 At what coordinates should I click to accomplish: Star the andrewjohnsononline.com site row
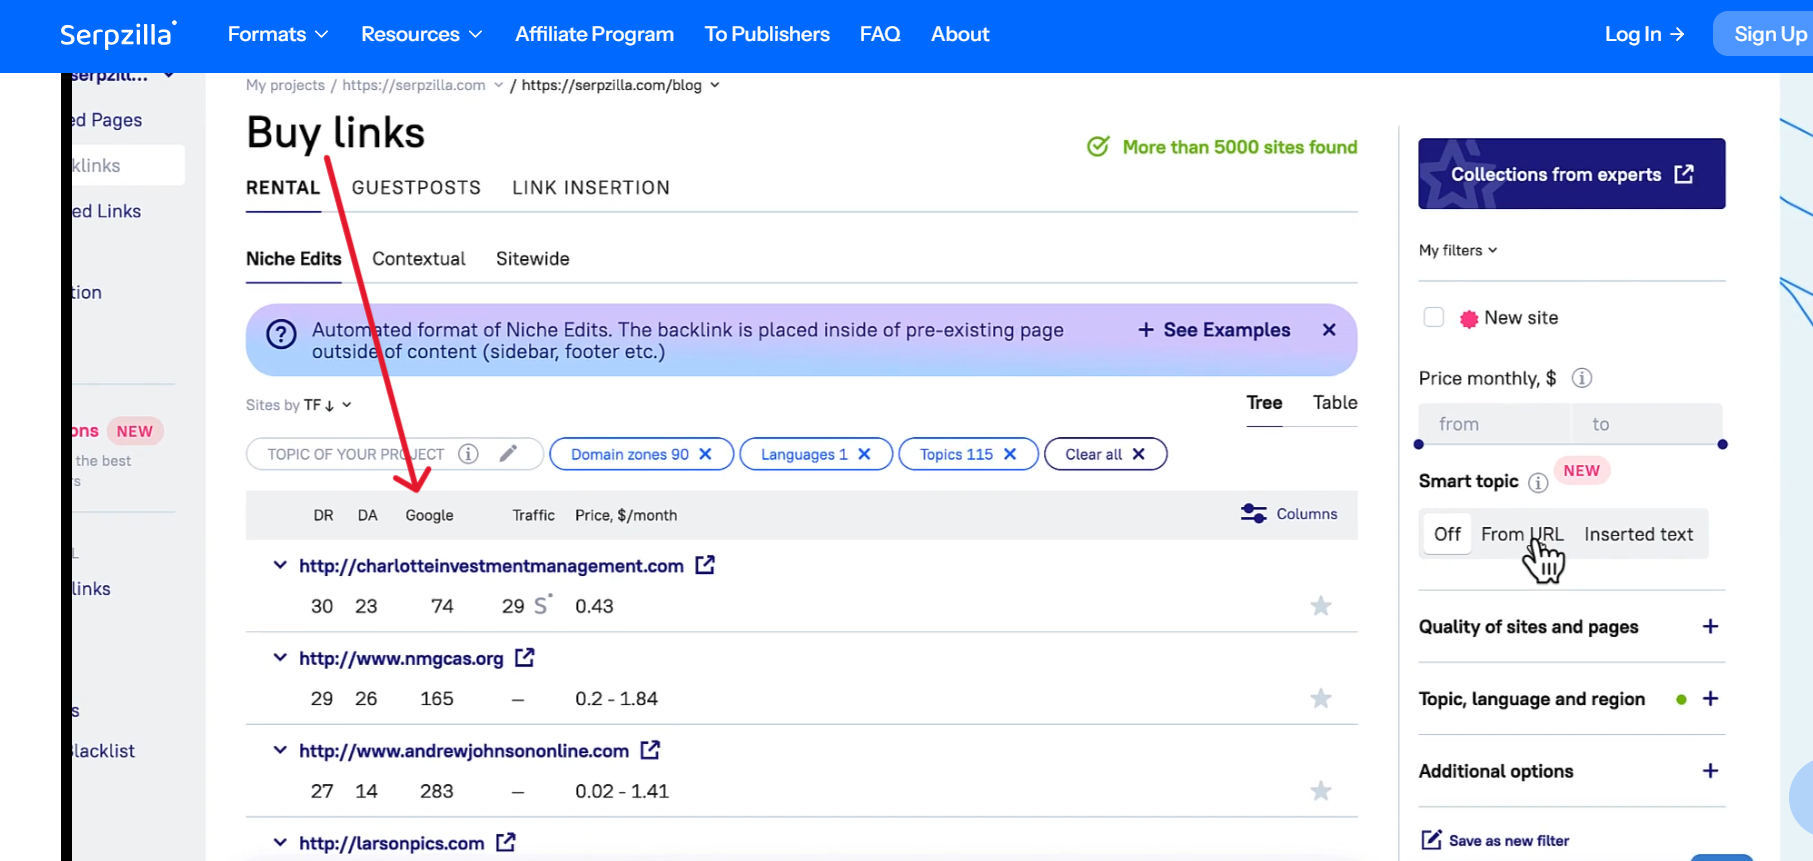pyautogui.click(x=1321, y=791)
